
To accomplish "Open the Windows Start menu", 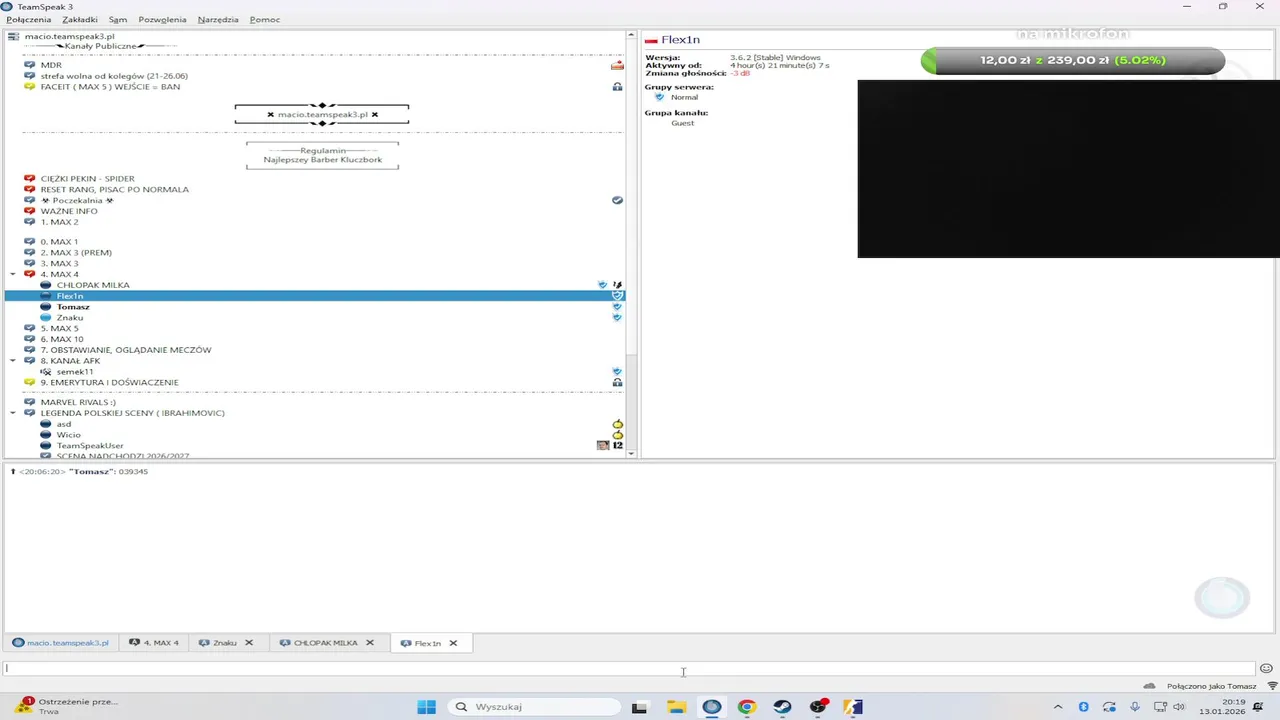I will pyautogui.click(x=426, y=707).
